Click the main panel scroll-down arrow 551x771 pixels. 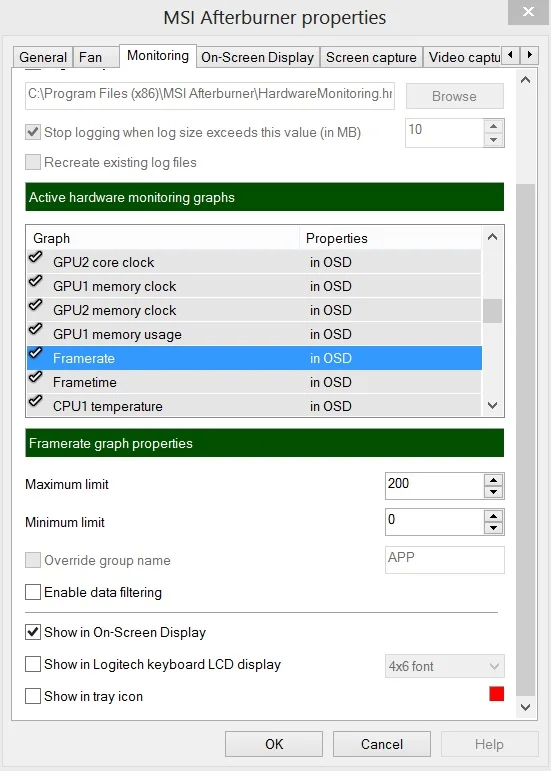[525, 707]
